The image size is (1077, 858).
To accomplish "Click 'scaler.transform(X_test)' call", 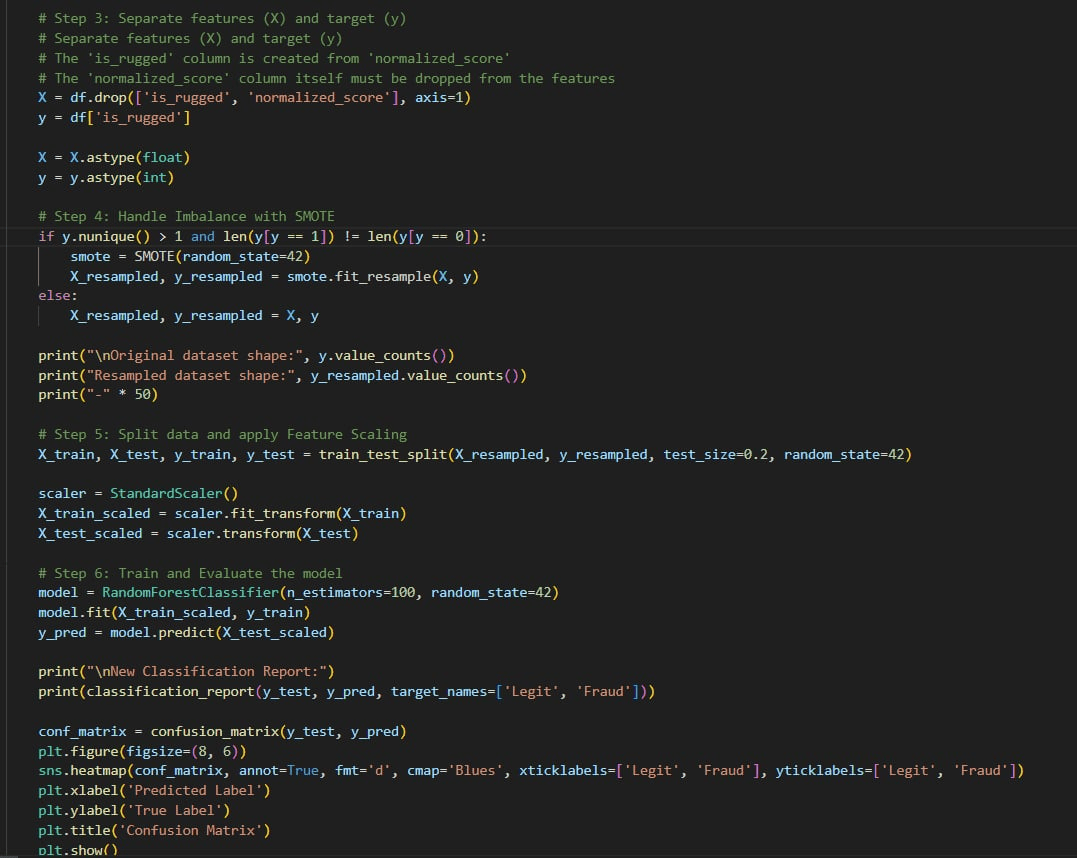I will (262, 533).
